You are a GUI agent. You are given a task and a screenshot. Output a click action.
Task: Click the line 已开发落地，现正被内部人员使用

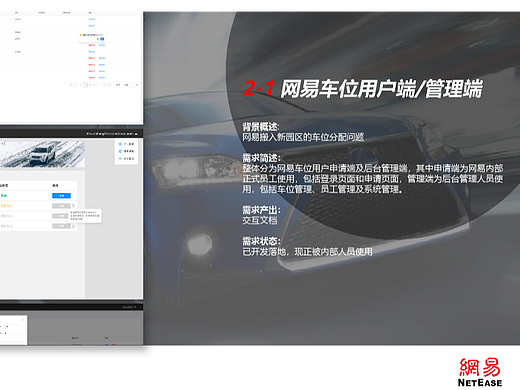pyautogui.click(x=307, y=252)
